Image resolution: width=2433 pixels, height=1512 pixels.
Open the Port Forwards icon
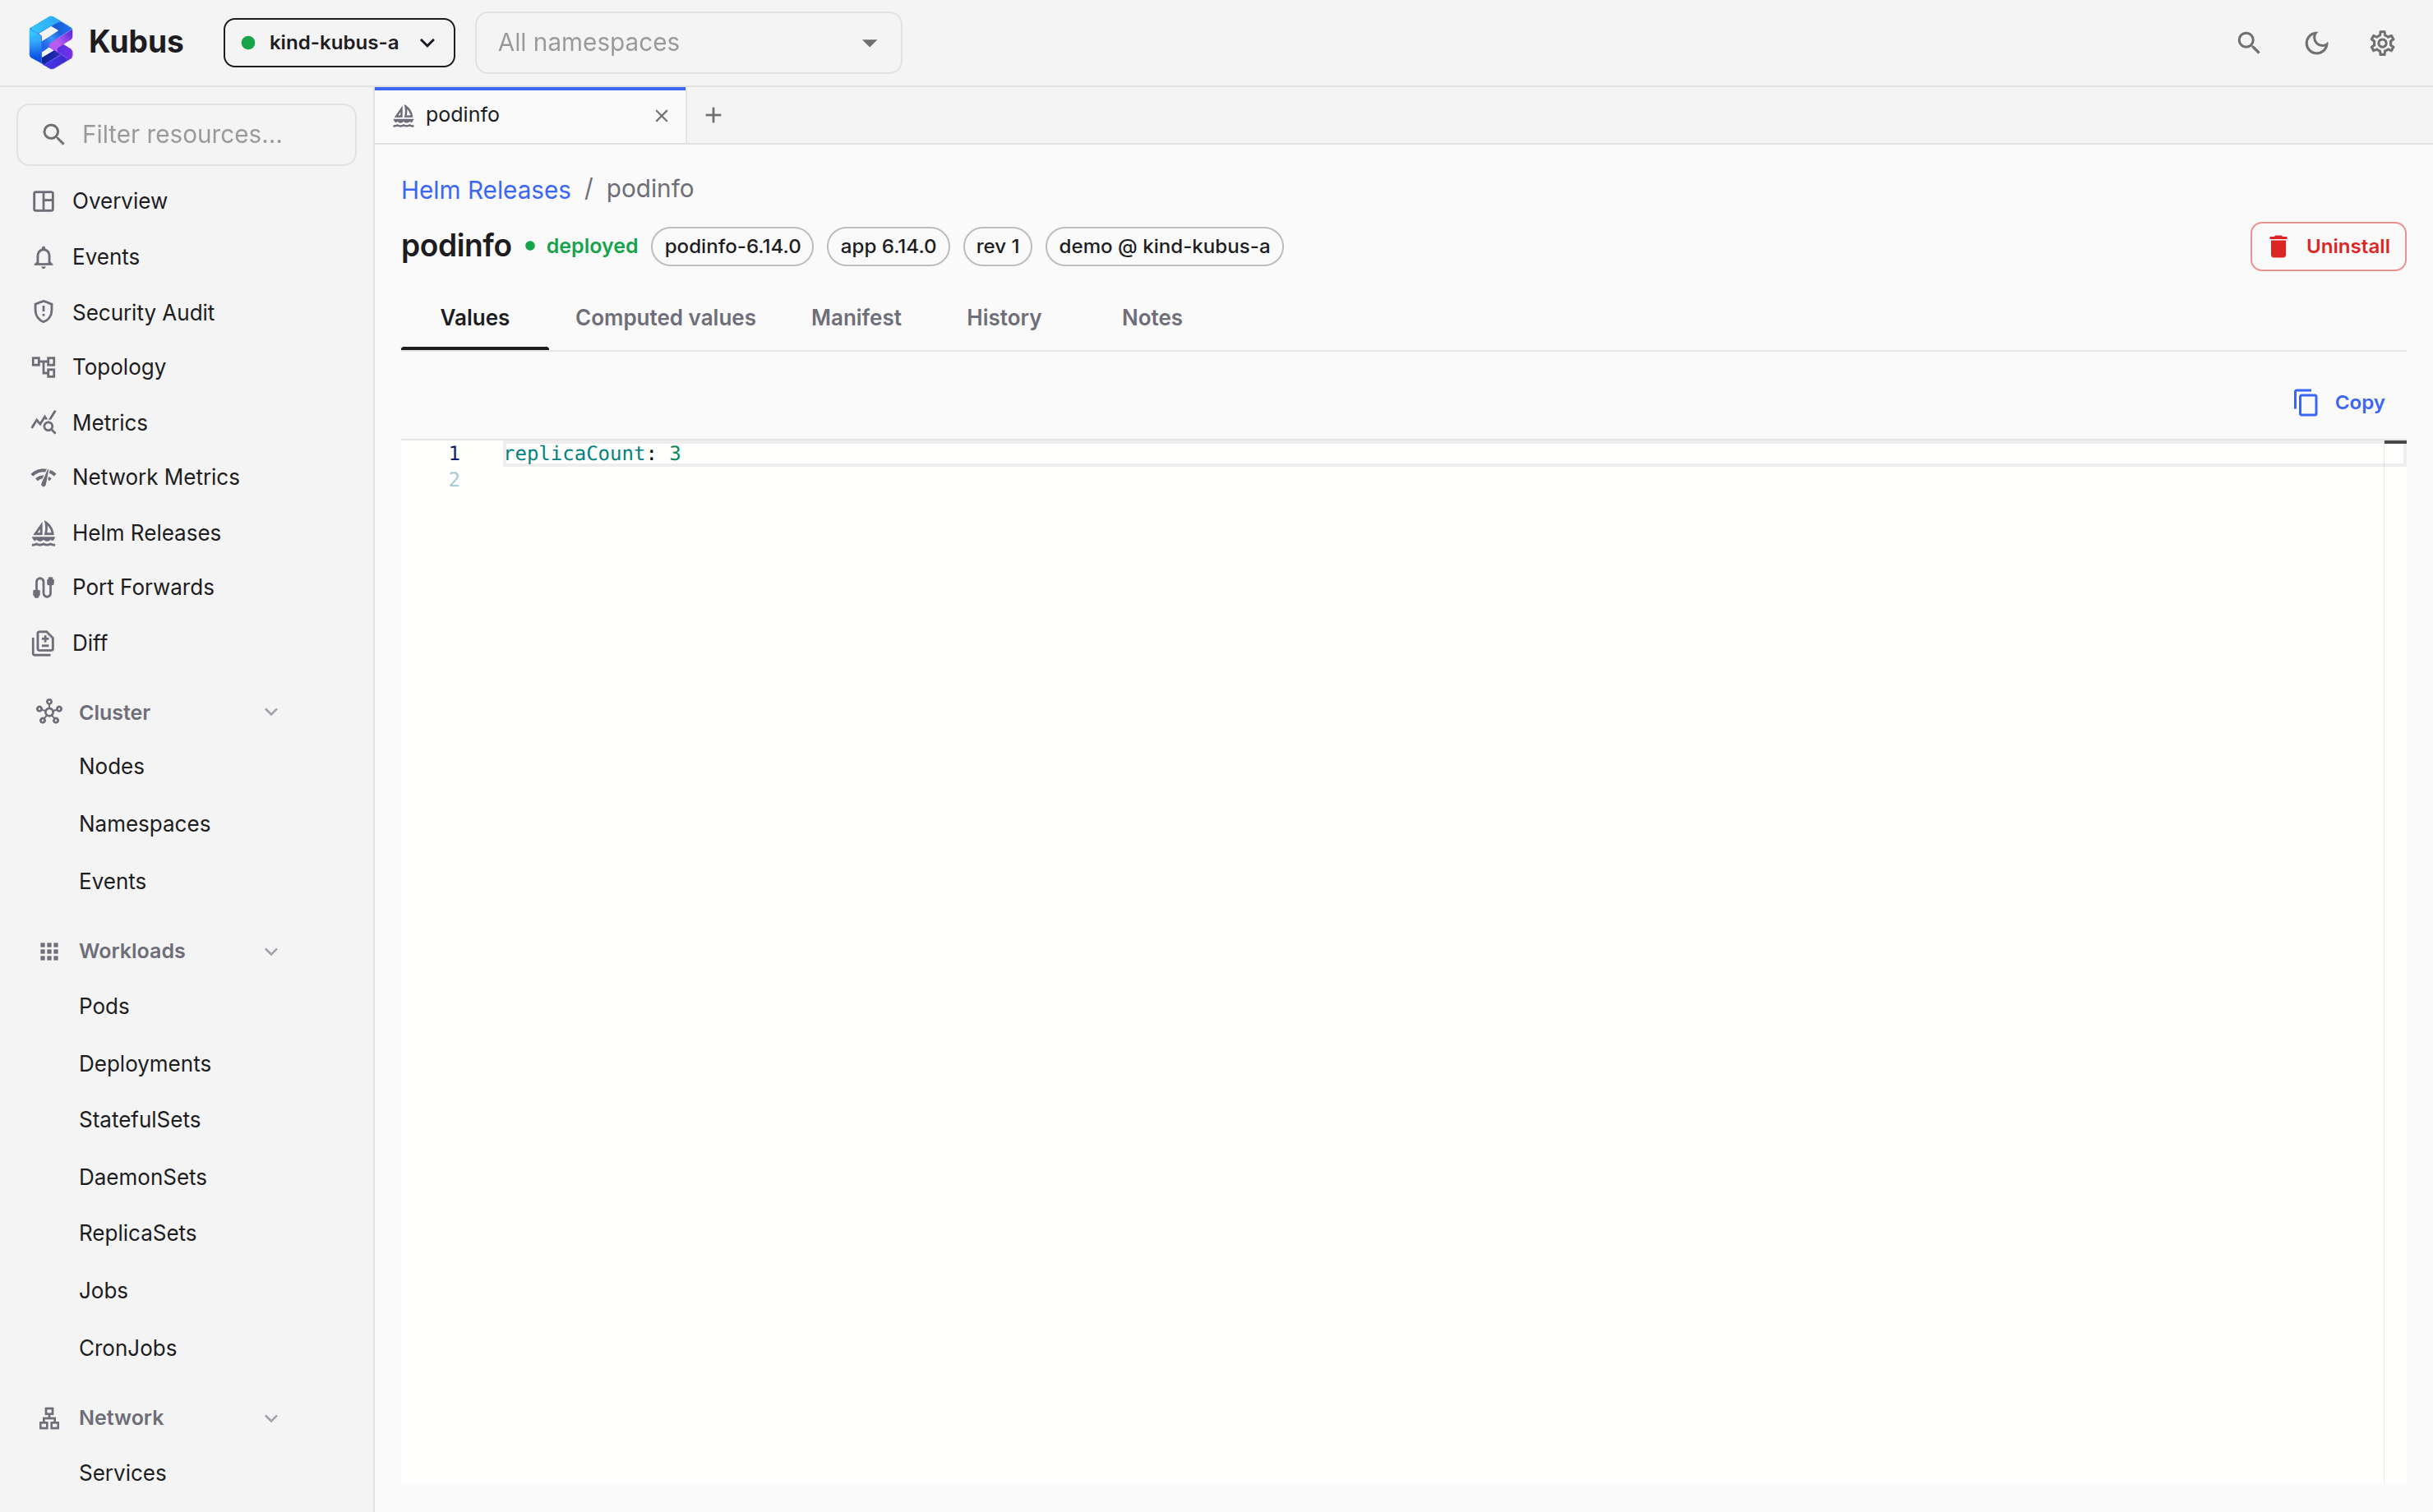tap(43, 587)
